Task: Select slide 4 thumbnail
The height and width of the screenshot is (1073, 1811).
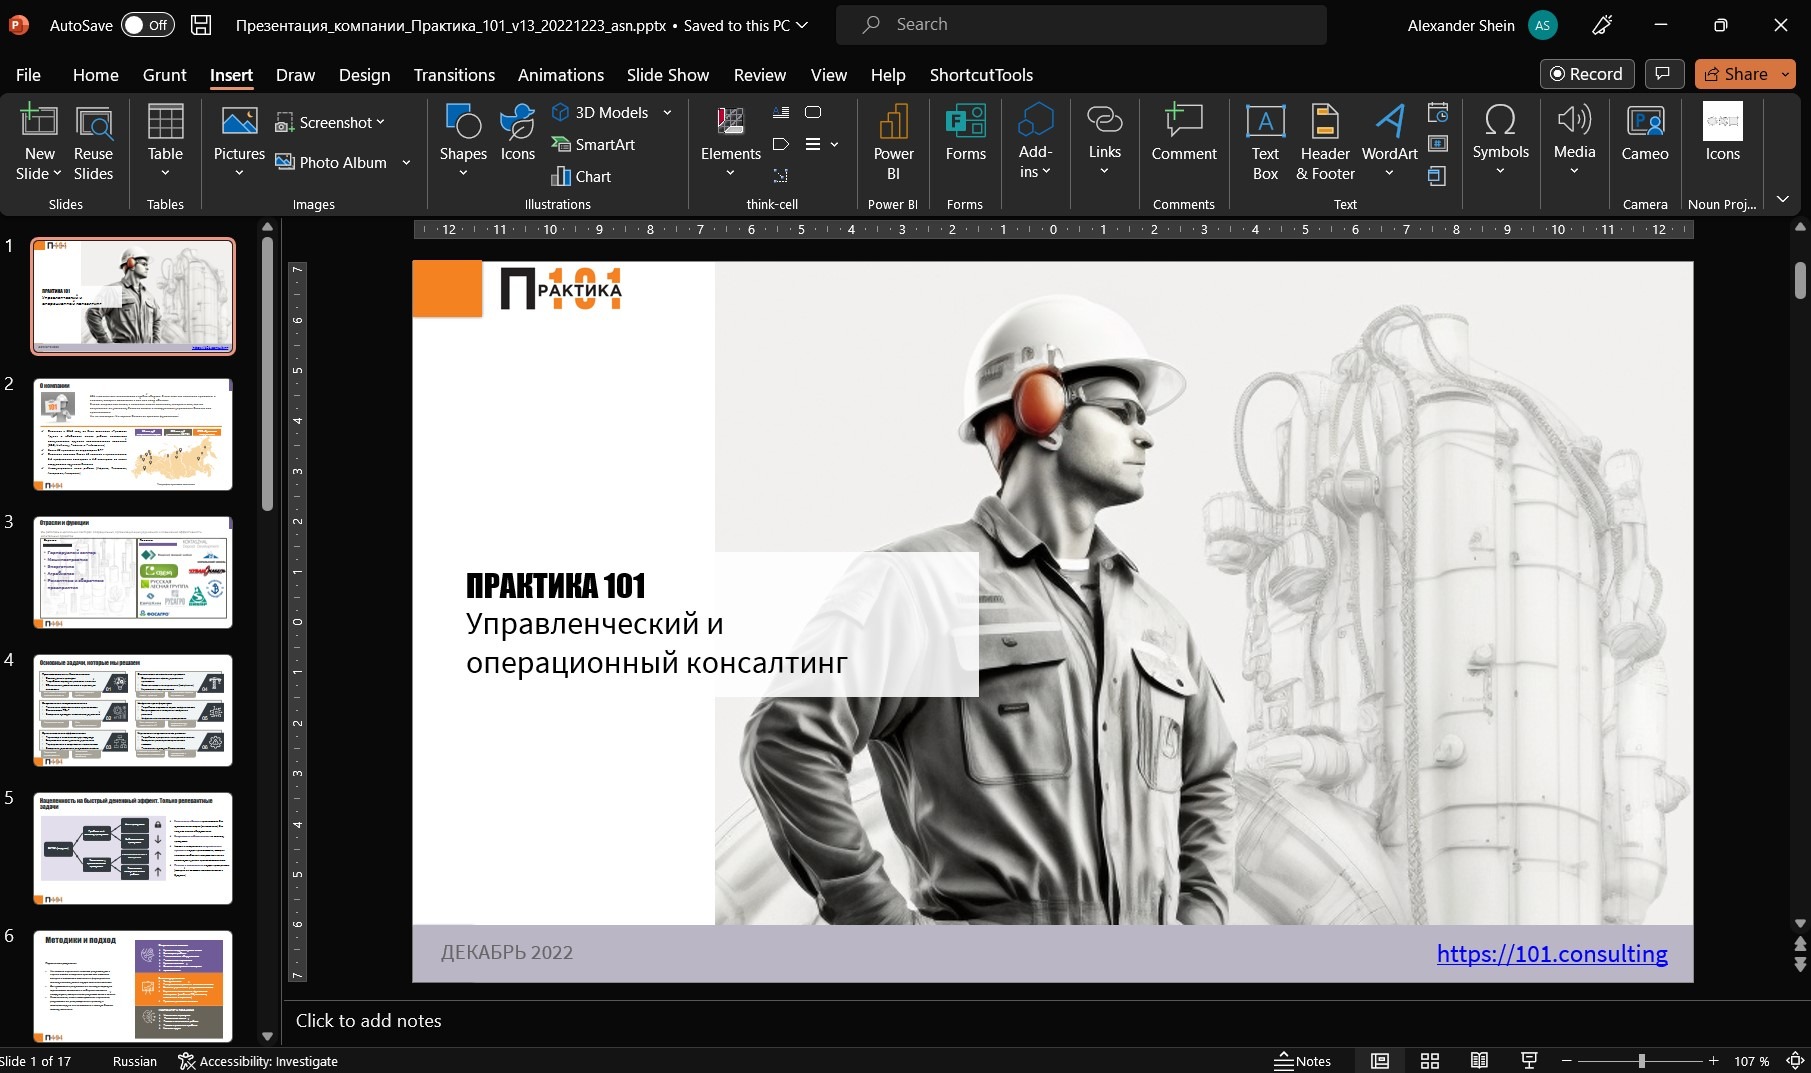Action: click(x=133, y=710)
